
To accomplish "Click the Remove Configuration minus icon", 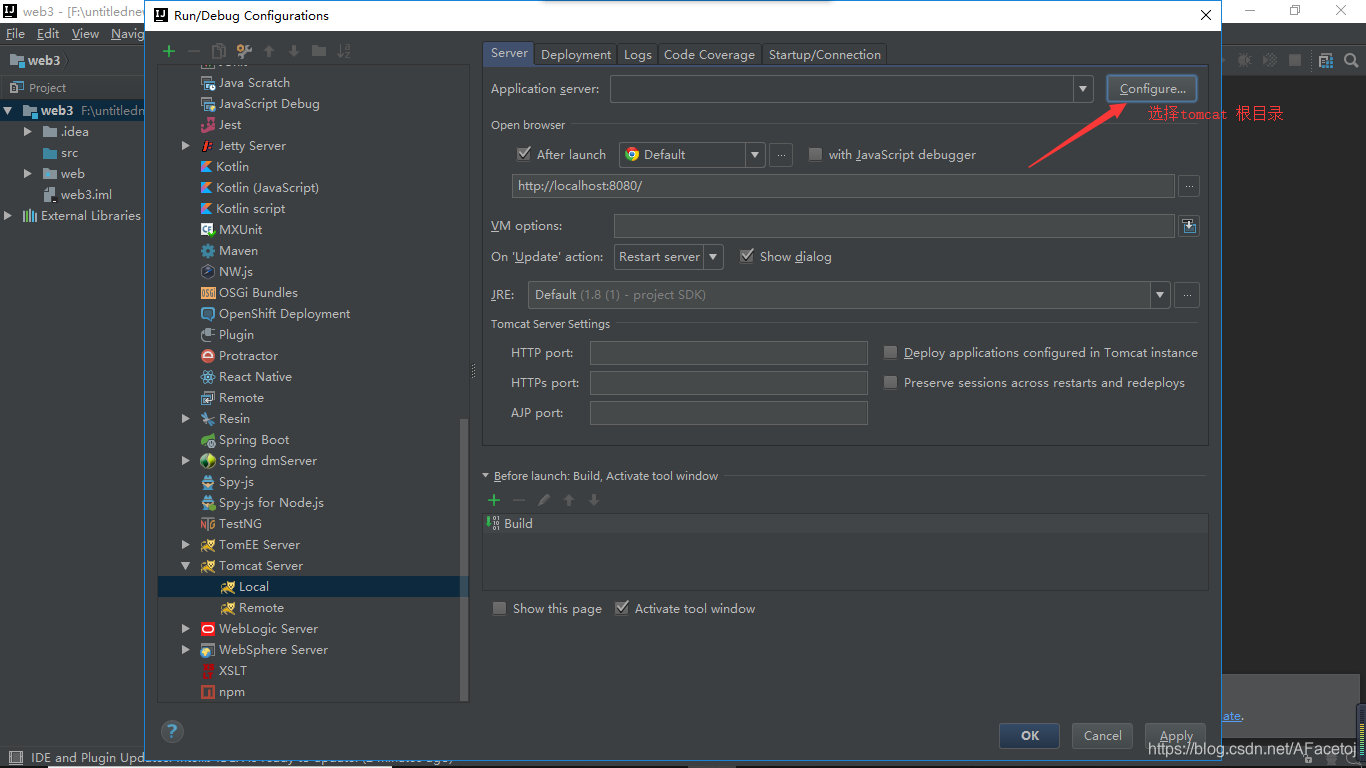I will (194, 51).
